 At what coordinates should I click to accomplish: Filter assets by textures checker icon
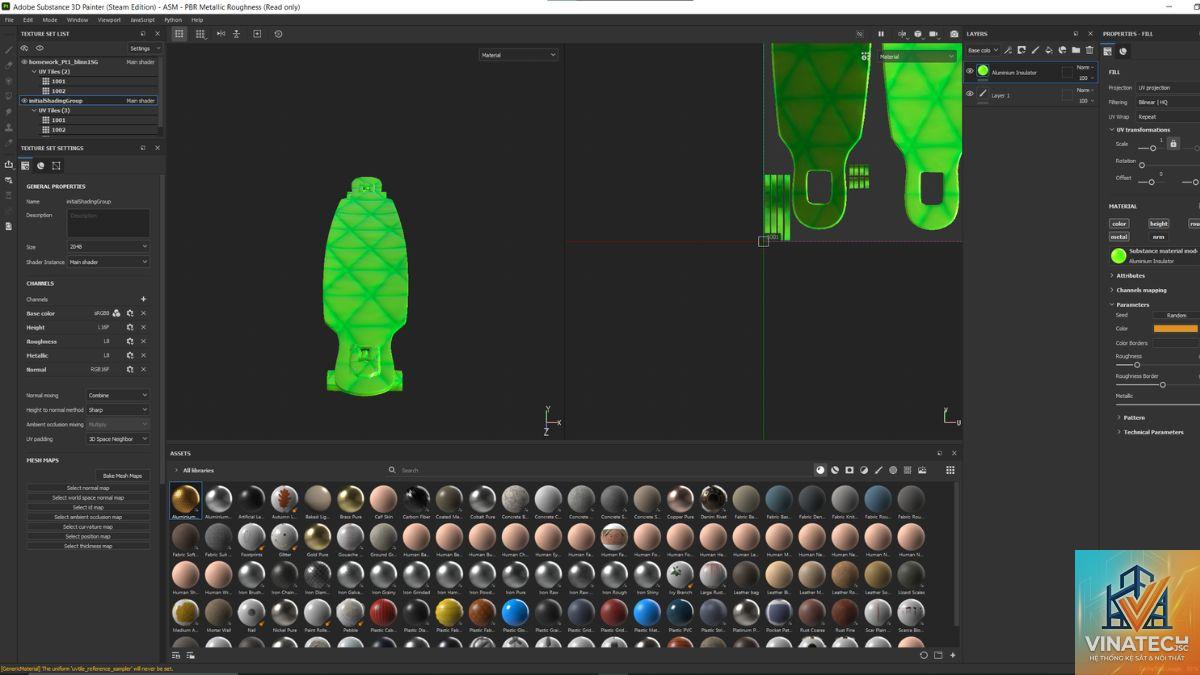(908, 470)
